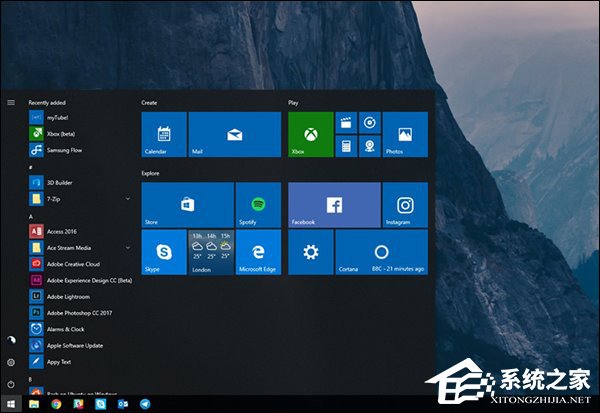
Task: Open myTube! from Recently added
Action: [80, 118]
